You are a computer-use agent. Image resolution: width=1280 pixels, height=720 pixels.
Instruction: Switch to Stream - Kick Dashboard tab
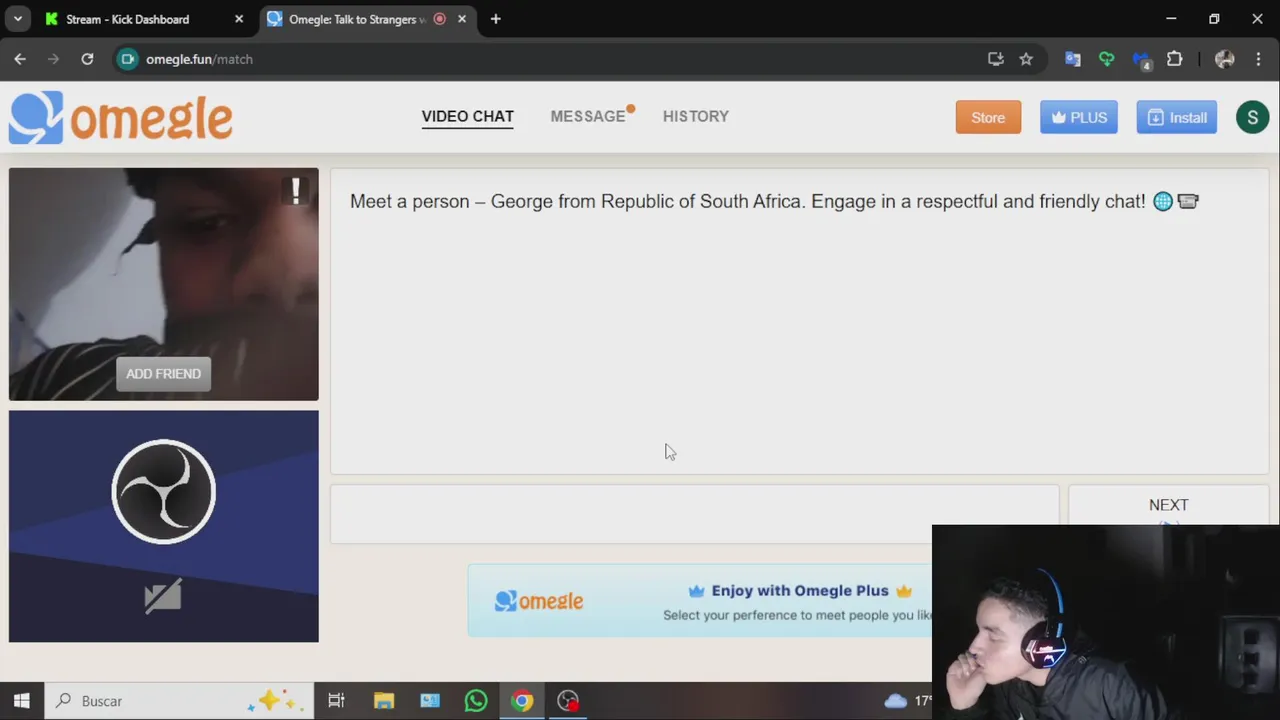pyautogui.click(x=127, y=19)
